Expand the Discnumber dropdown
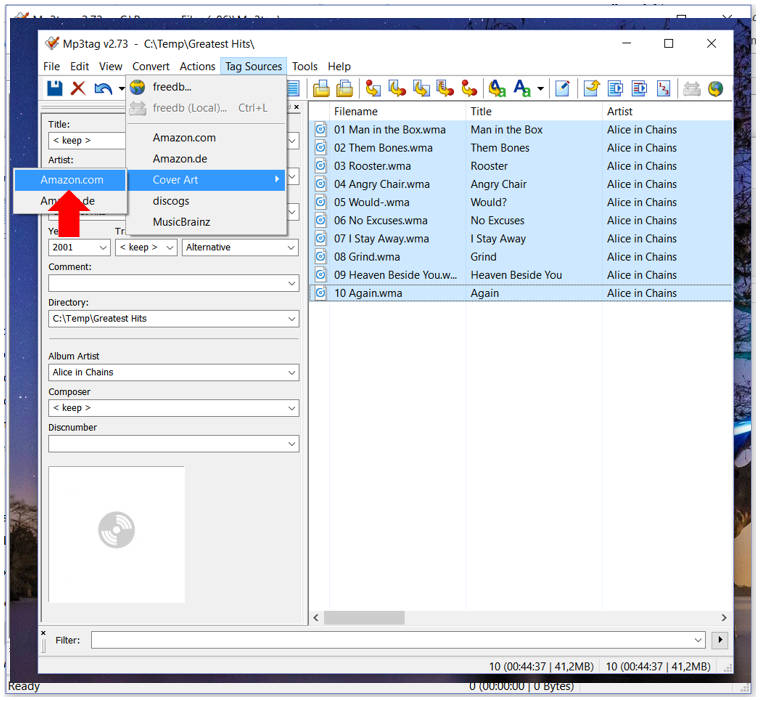Image resolution: width=761 pixels, height=701 pixels. click(292, 444)
